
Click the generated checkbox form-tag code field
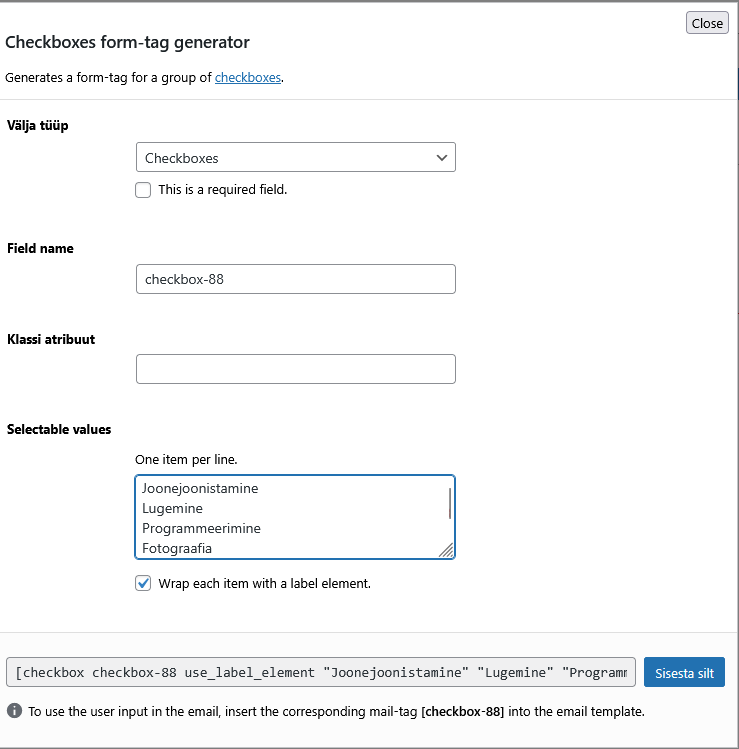(x=320, y=673)
